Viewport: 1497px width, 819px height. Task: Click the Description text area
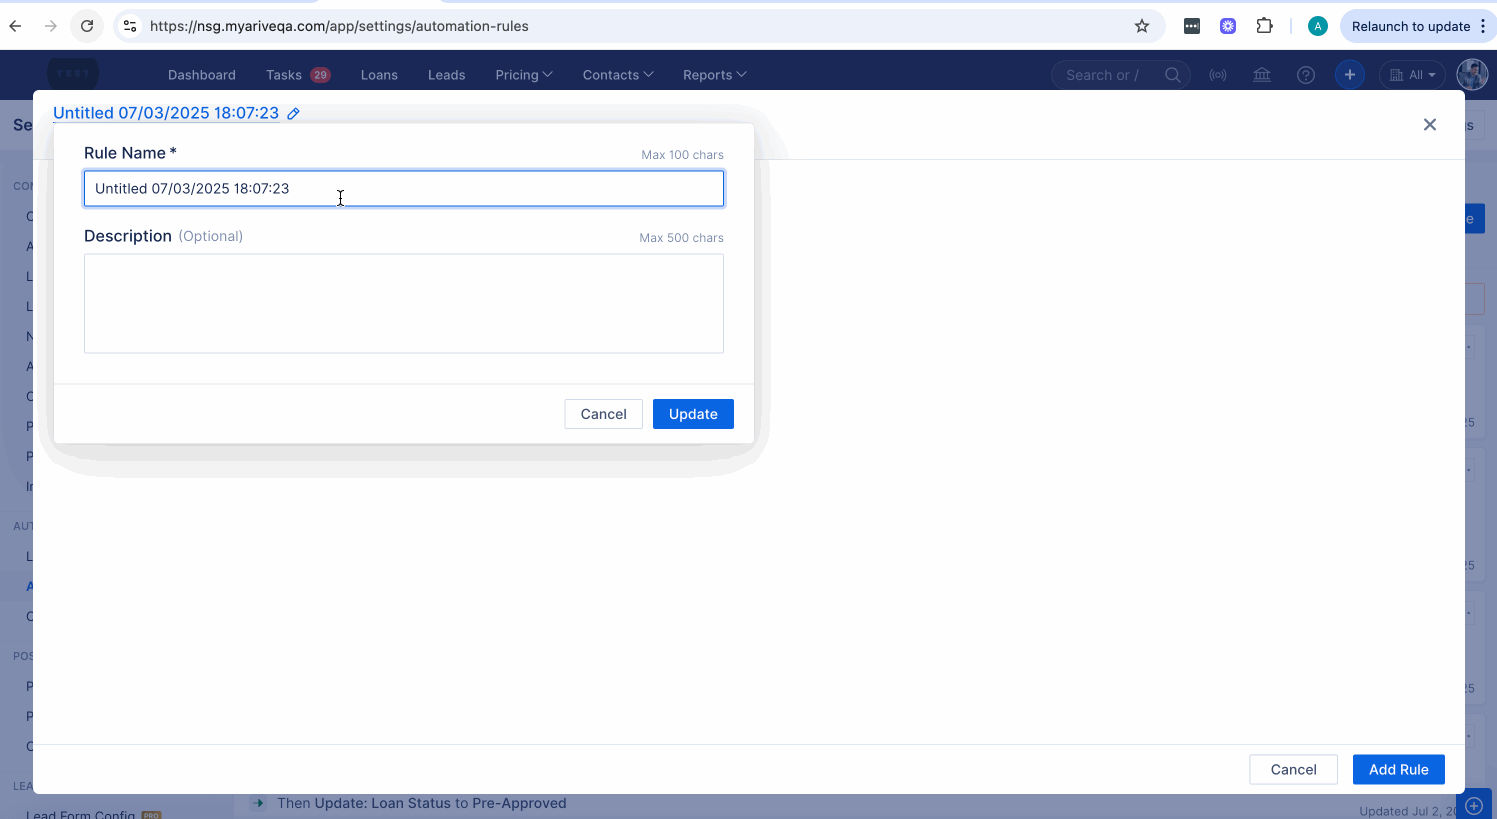[x=404, y=303]
